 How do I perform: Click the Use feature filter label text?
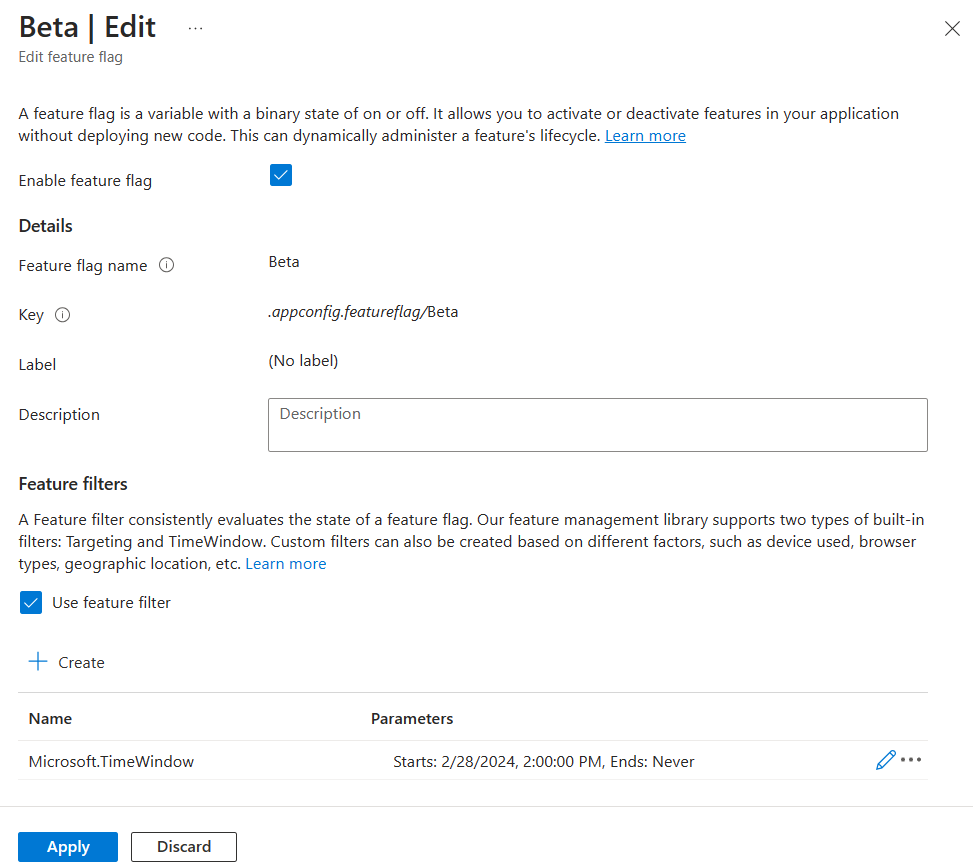111,603
